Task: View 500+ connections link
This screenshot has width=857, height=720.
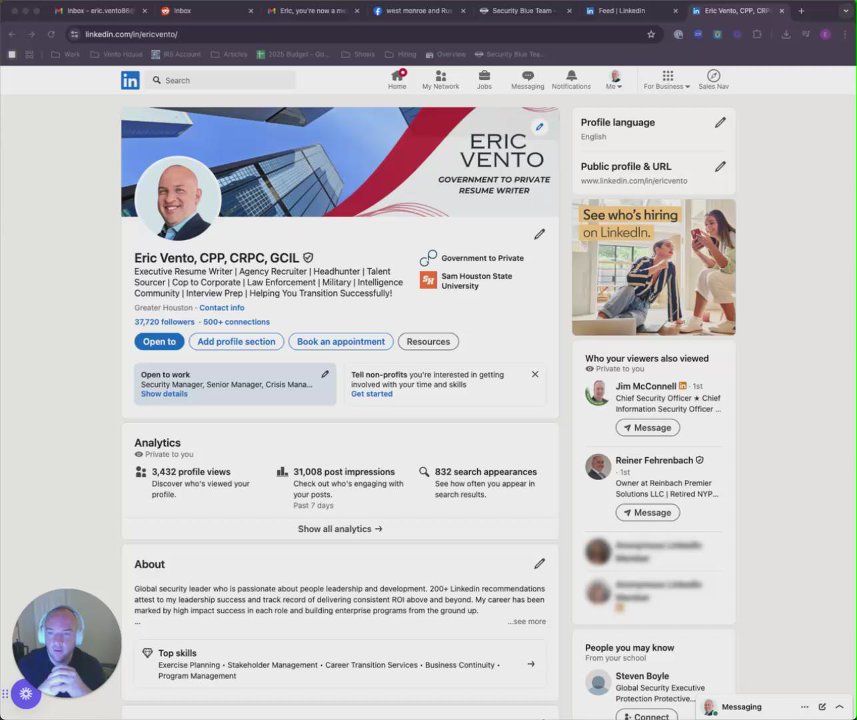Action: [236, 322]
